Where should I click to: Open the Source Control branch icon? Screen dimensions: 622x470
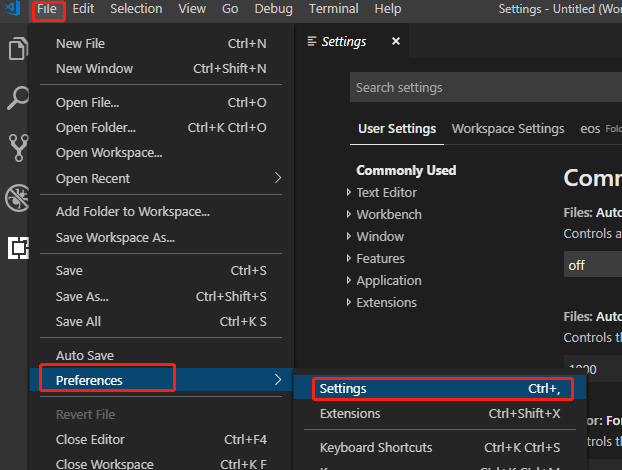[x=18, y=148]
